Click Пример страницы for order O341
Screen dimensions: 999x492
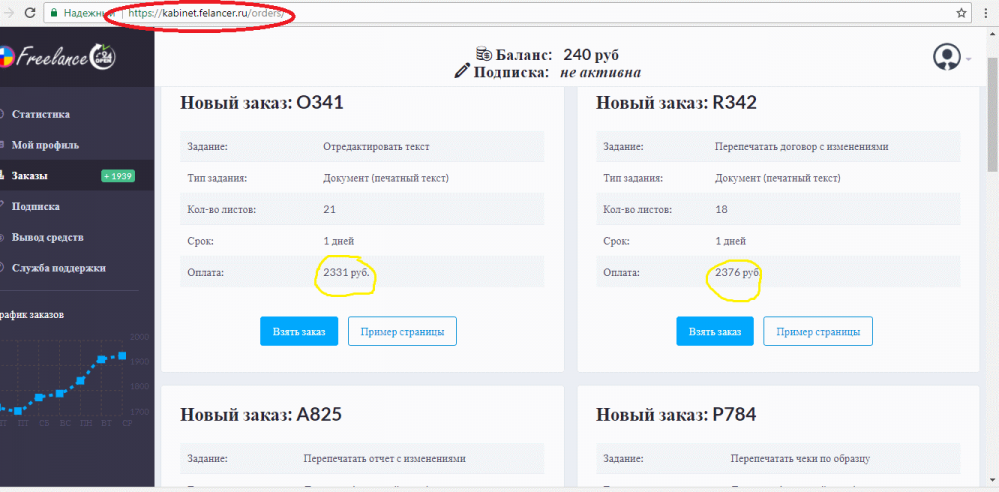(x=402, y=331)
